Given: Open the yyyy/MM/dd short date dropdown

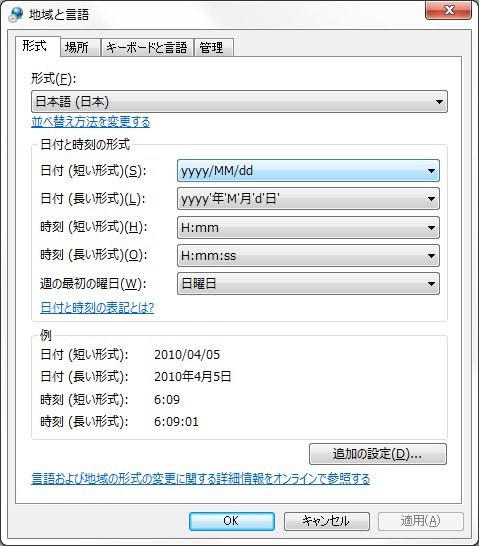Looking at the screenshot, I should (308, 171).
